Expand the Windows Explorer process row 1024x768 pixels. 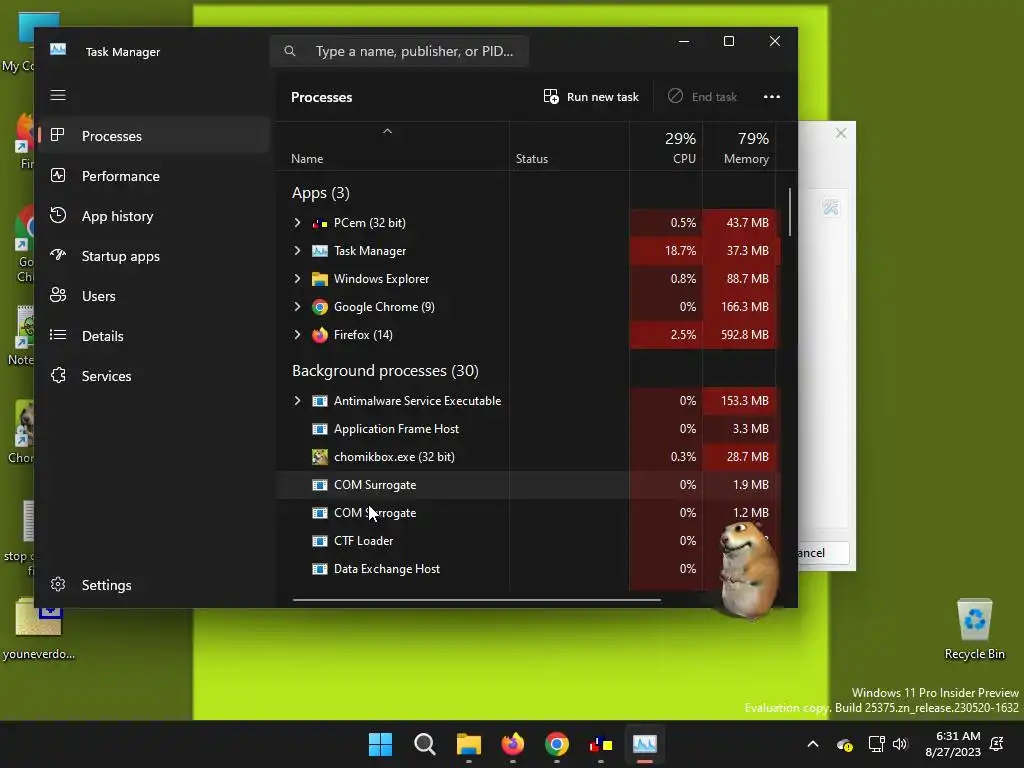[x=297, y=279]
